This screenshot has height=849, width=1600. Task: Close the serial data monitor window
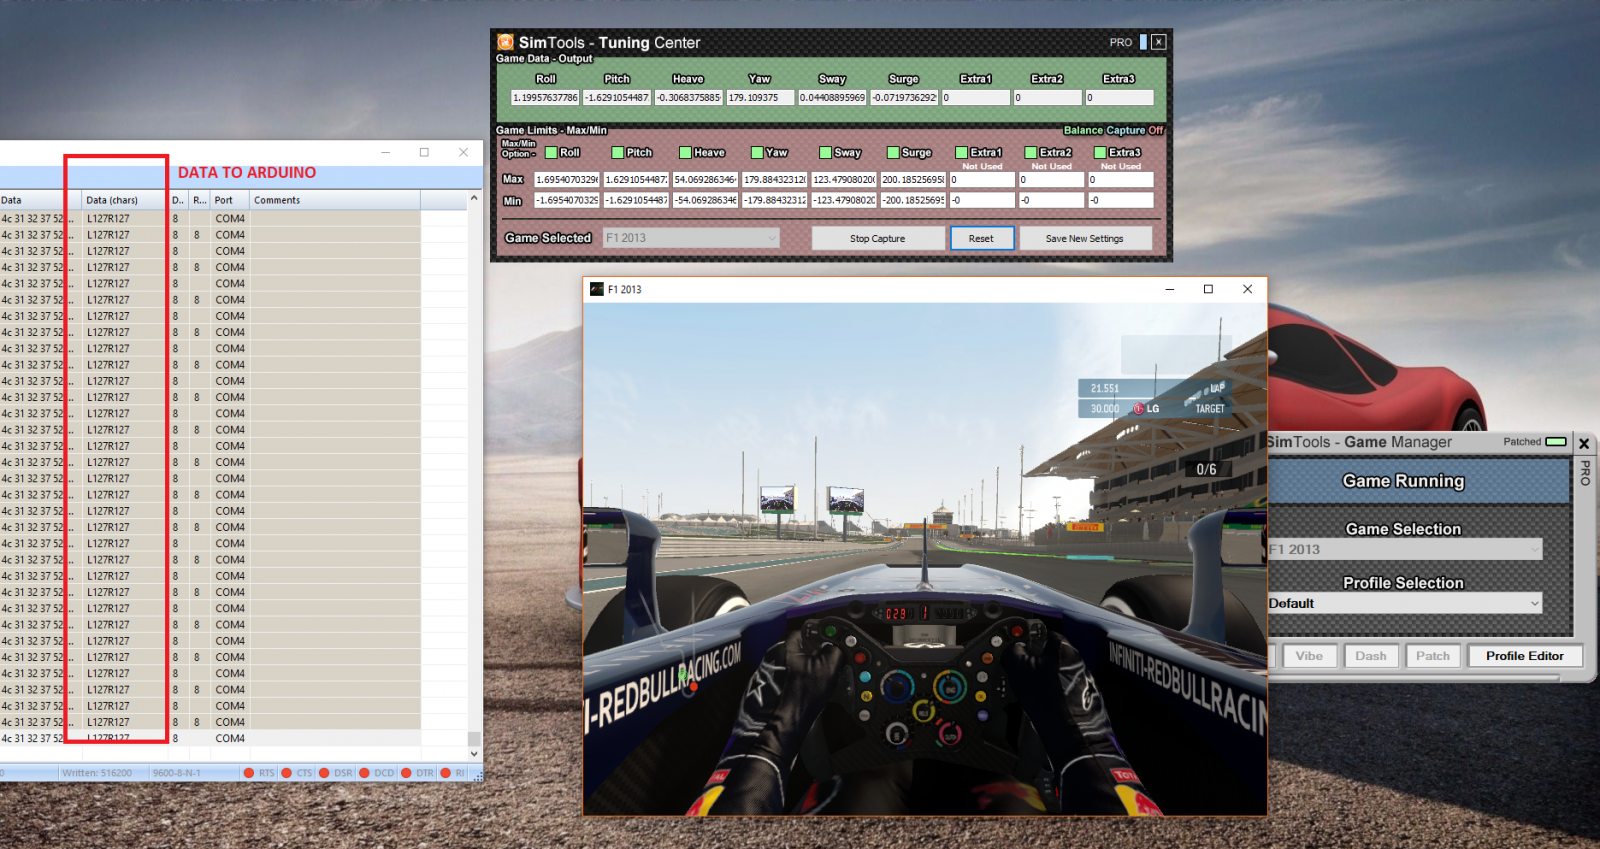pos(463,152)
